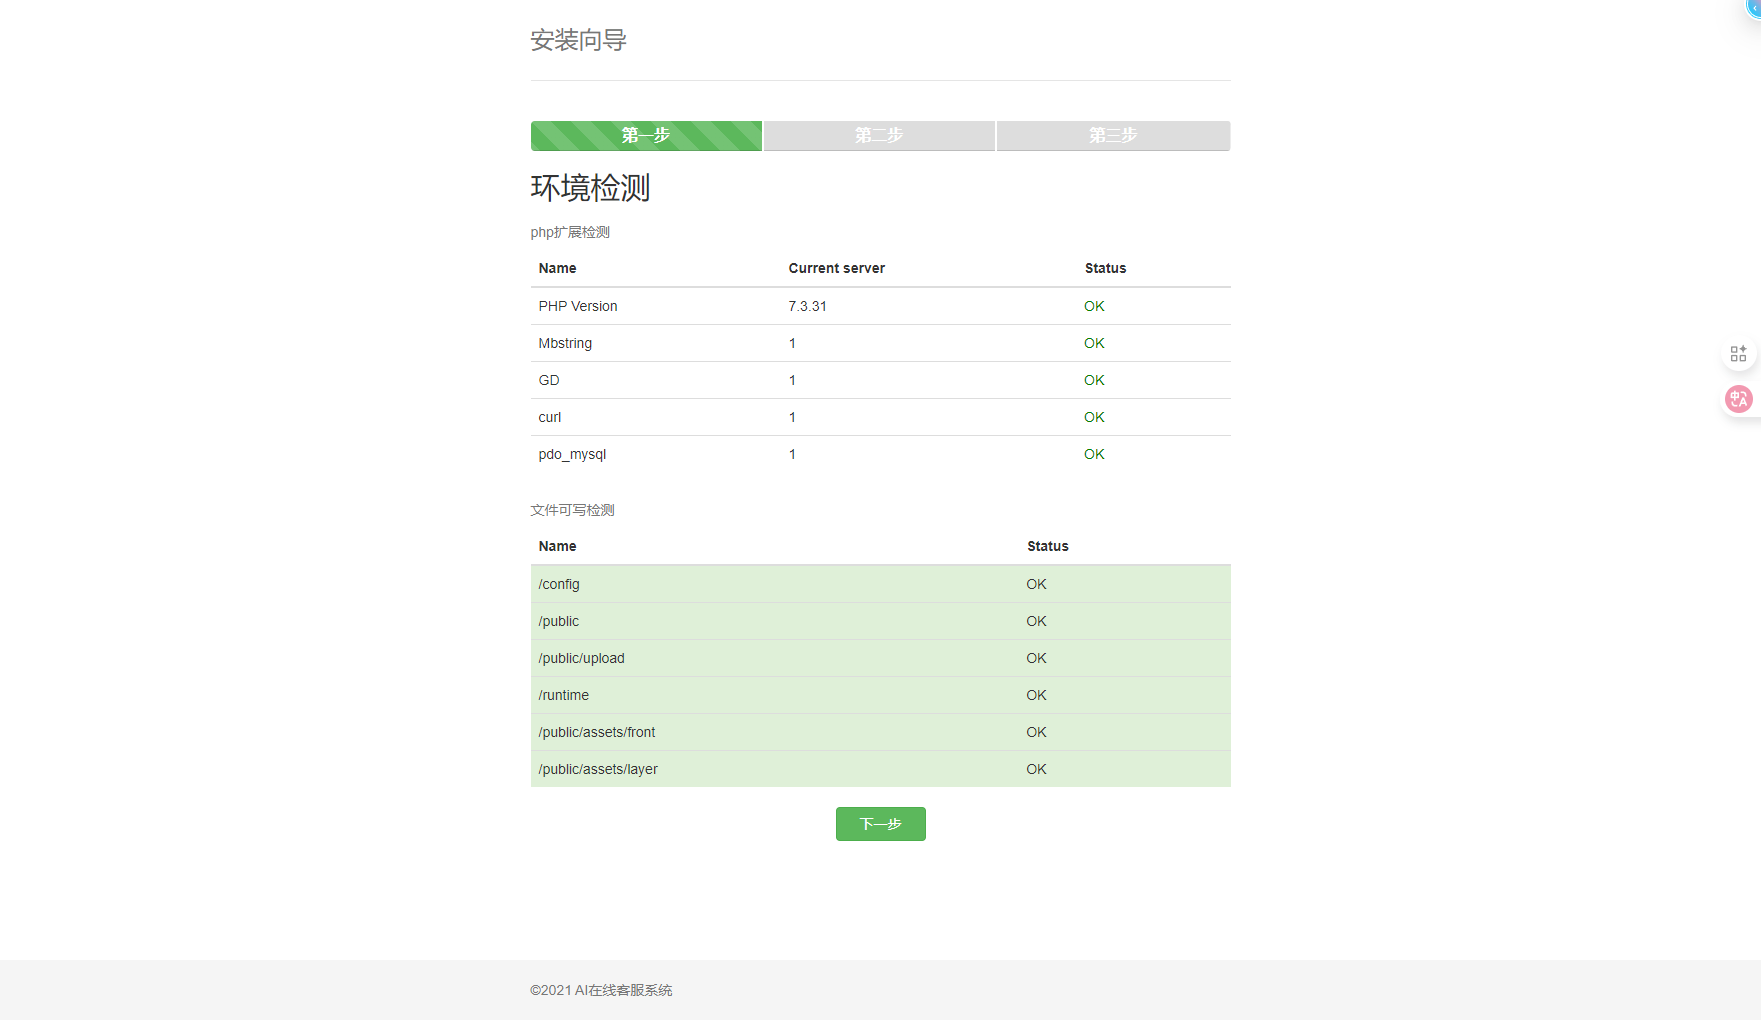Select the /runtime row
This screenshot has width=1761, height=1020.
pos(880,695)
